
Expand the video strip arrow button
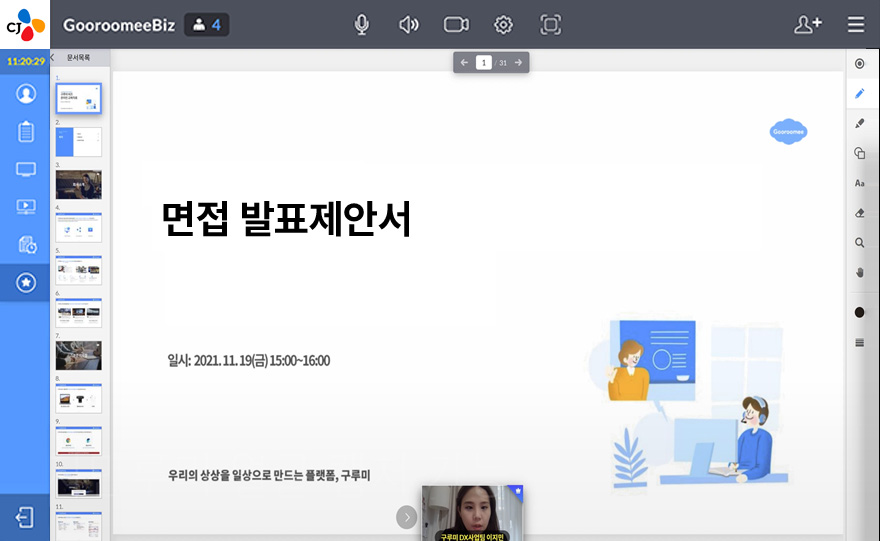tap(407, 517)
